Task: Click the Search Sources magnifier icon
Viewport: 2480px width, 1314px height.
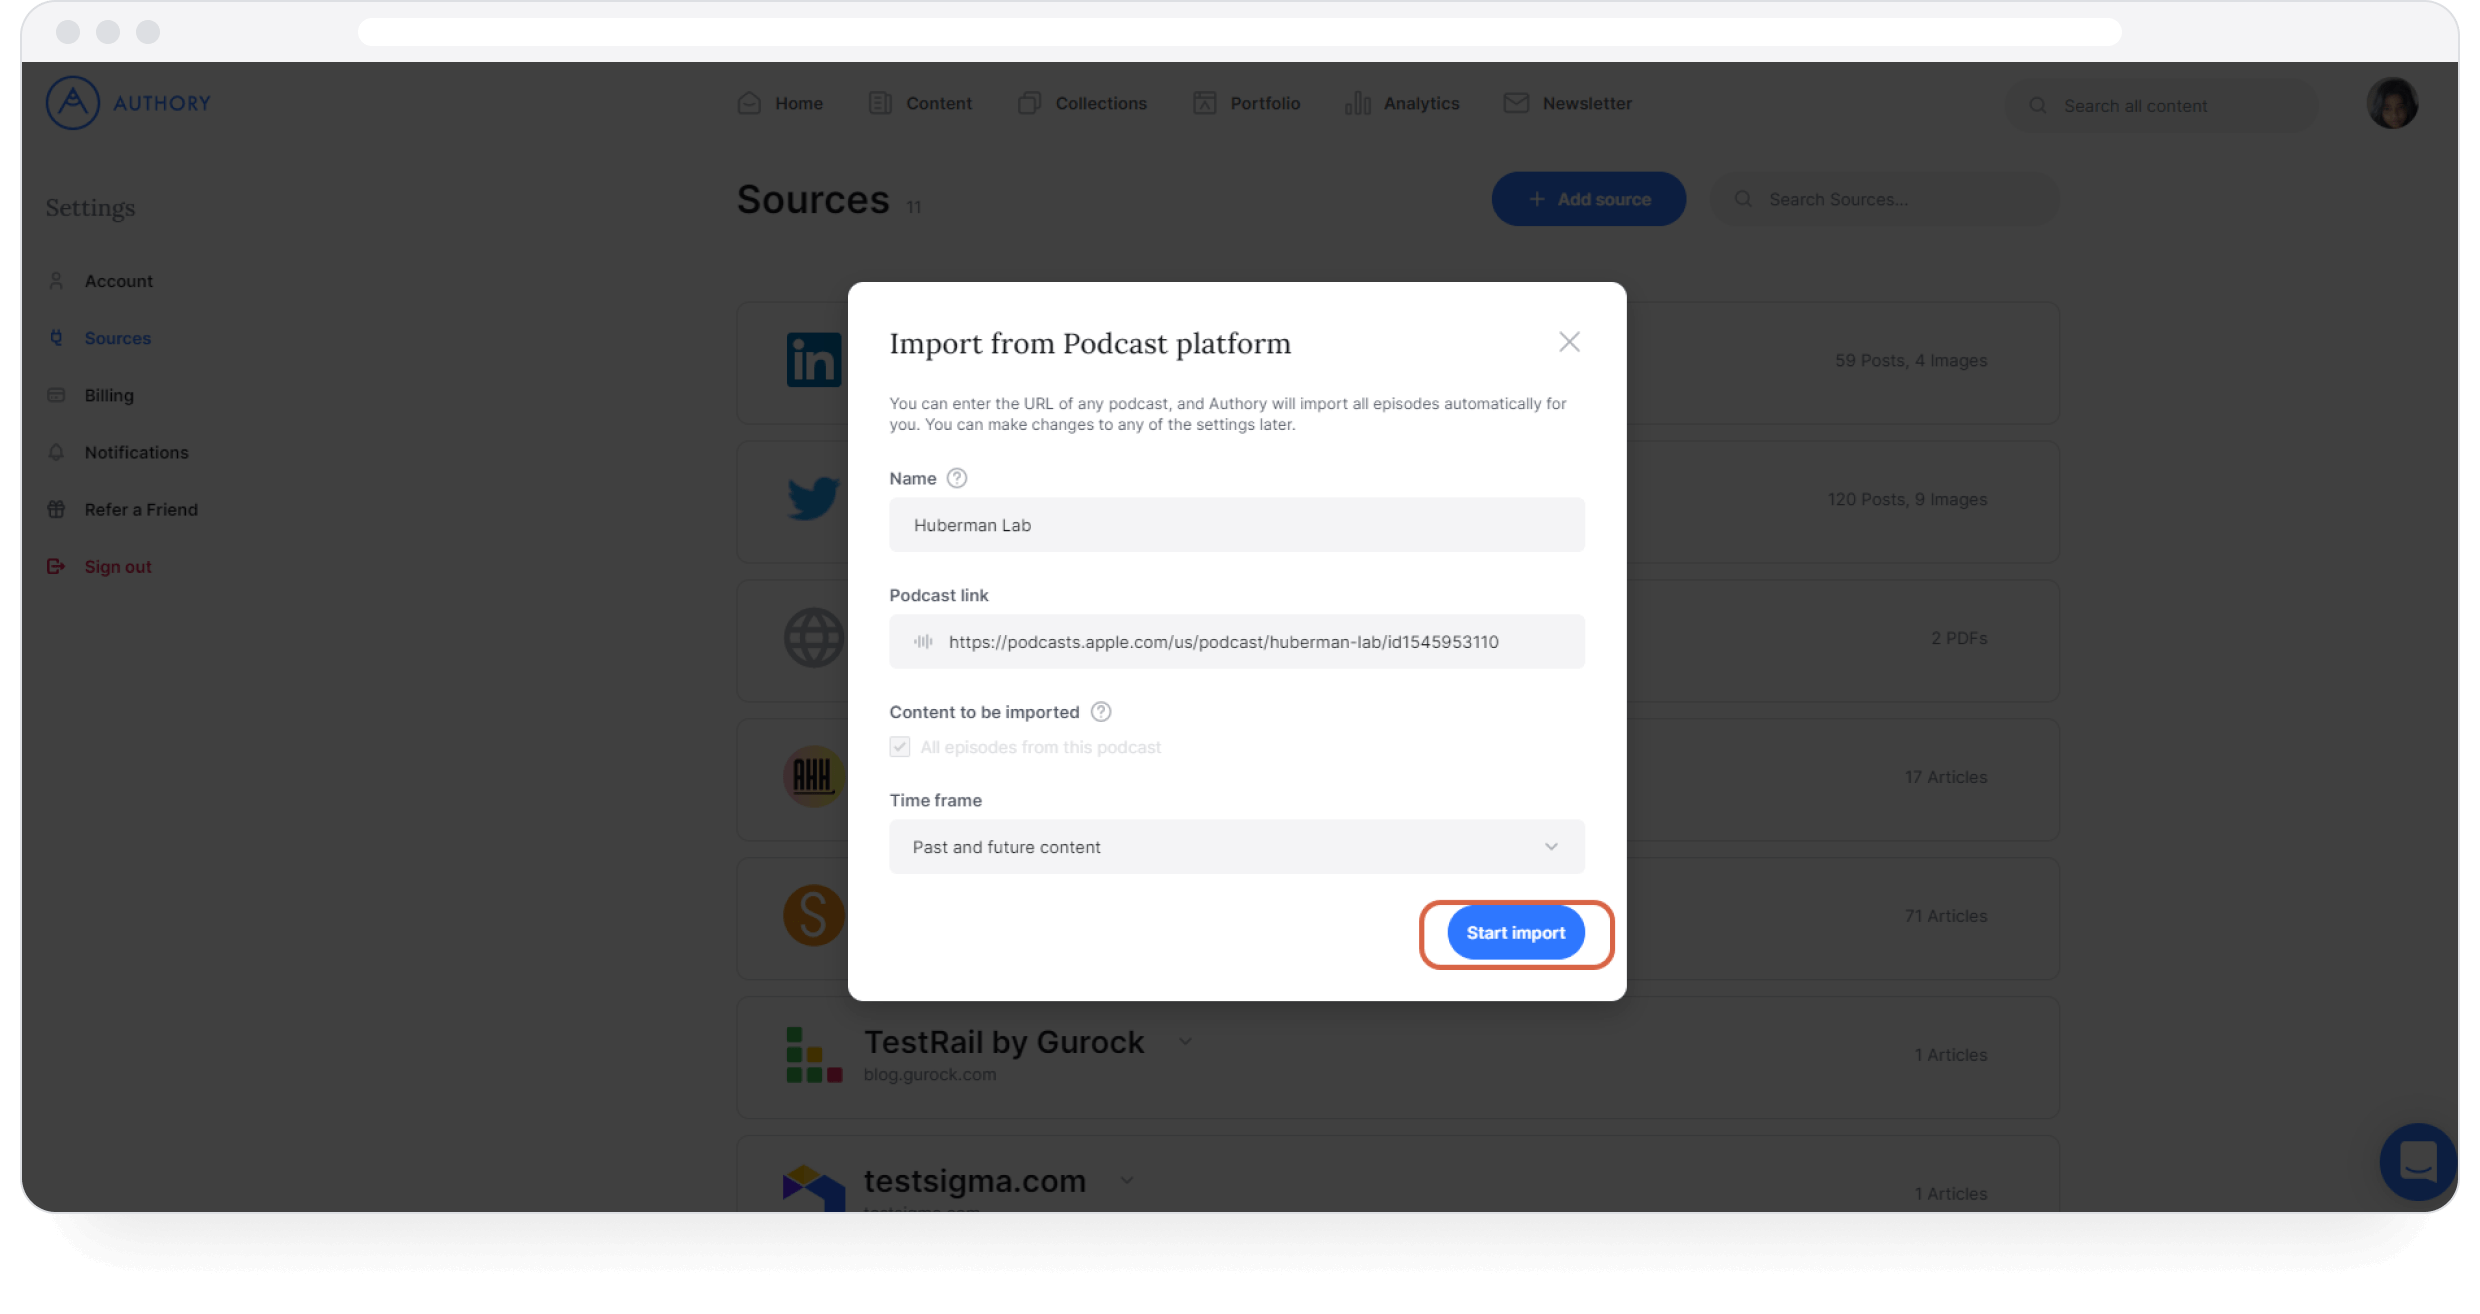Action: pos(1743,199)
